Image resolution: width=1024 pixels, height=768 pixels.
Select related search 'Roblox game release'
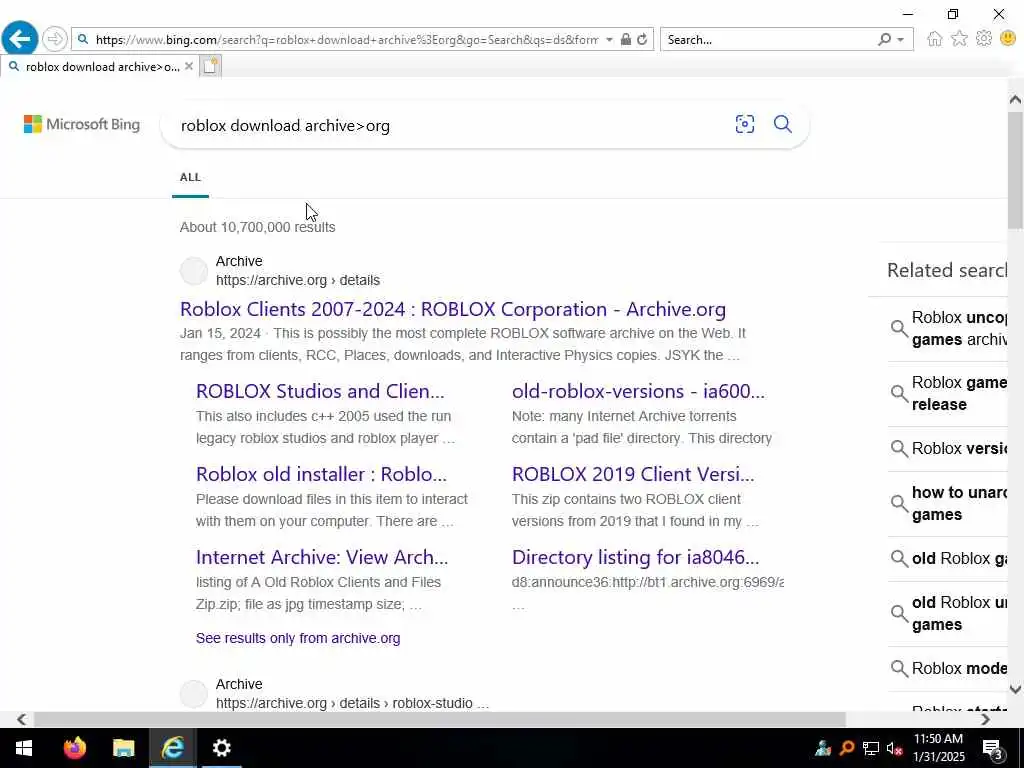pos(948,393)
